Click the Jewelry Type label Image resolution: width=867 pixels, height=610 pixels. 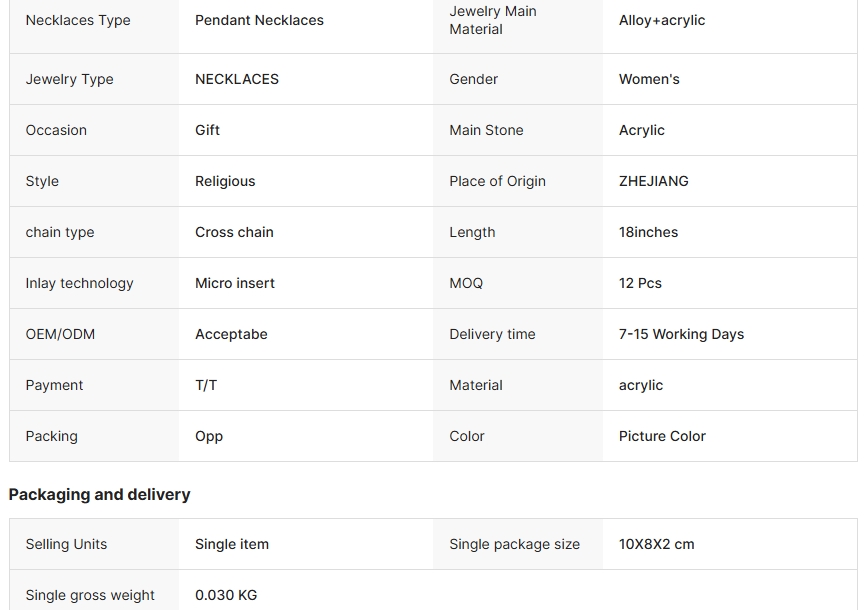pos(69,79)
